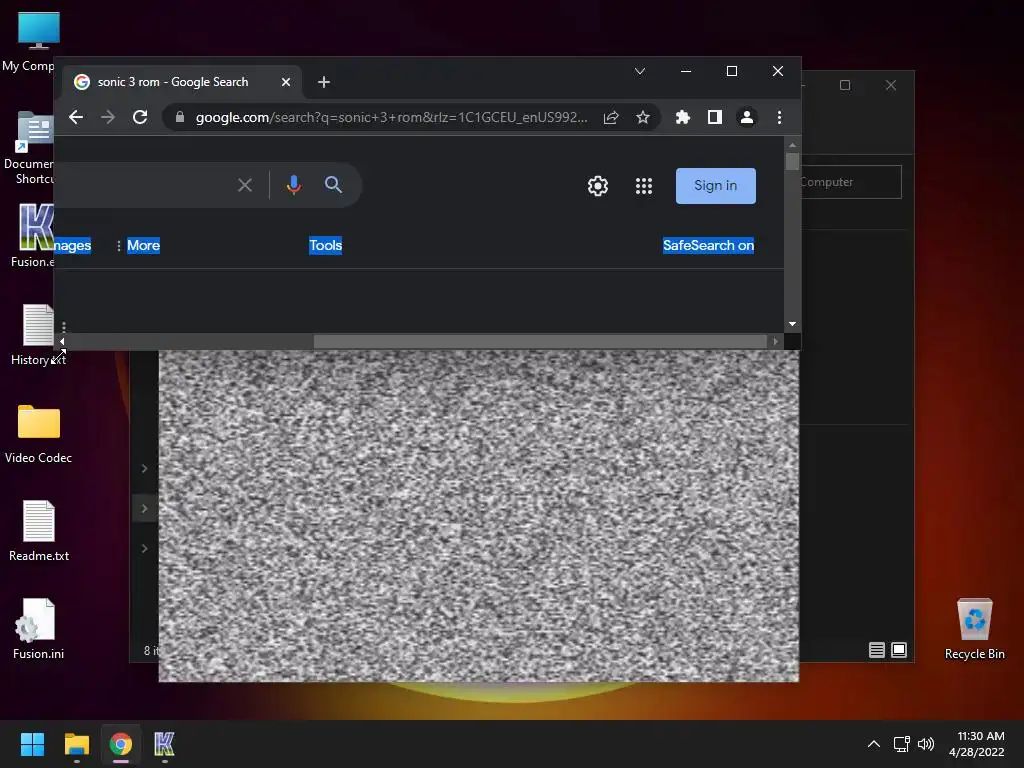Show hidden icons in system tray

(x=873, y=744)
